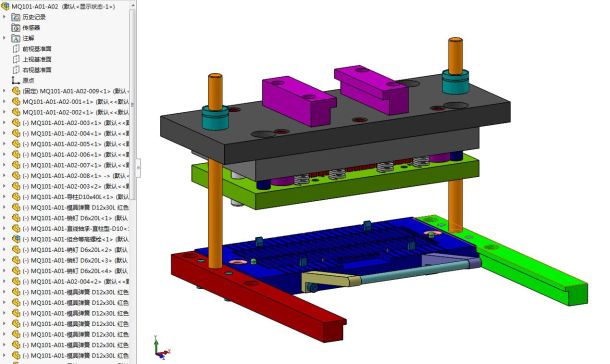Expand the MQ101-A01-A02-002<1> component

tap(4, 112)
